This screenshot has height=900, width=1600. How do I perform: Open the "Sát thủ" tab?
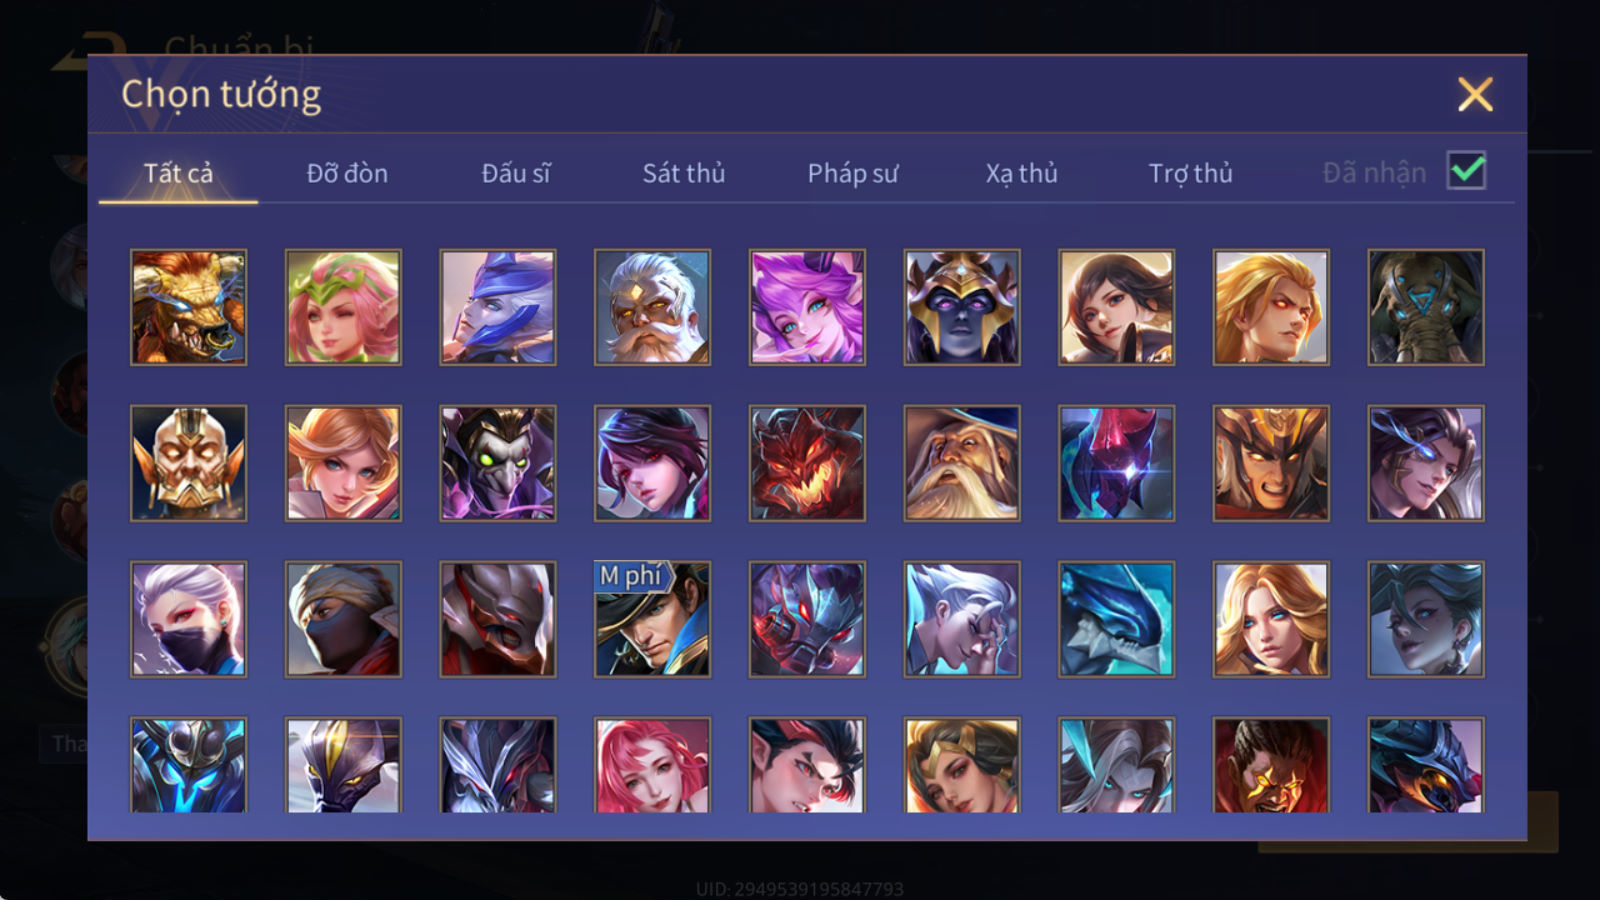click(684, 173)
